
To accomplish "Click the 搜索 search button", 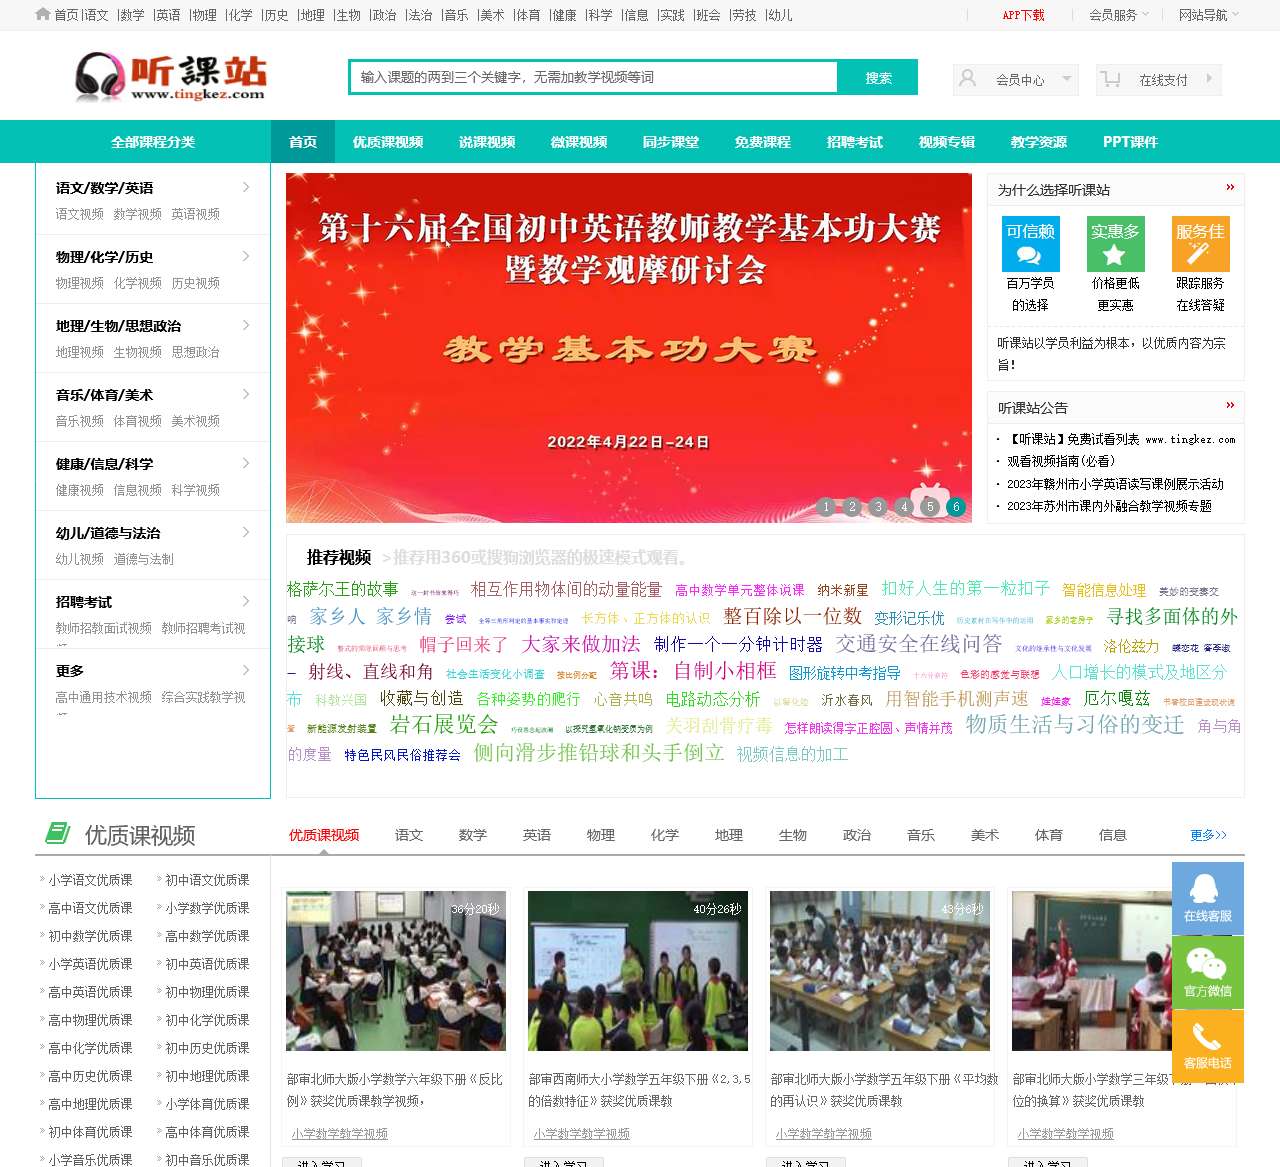I will point(878,77).
